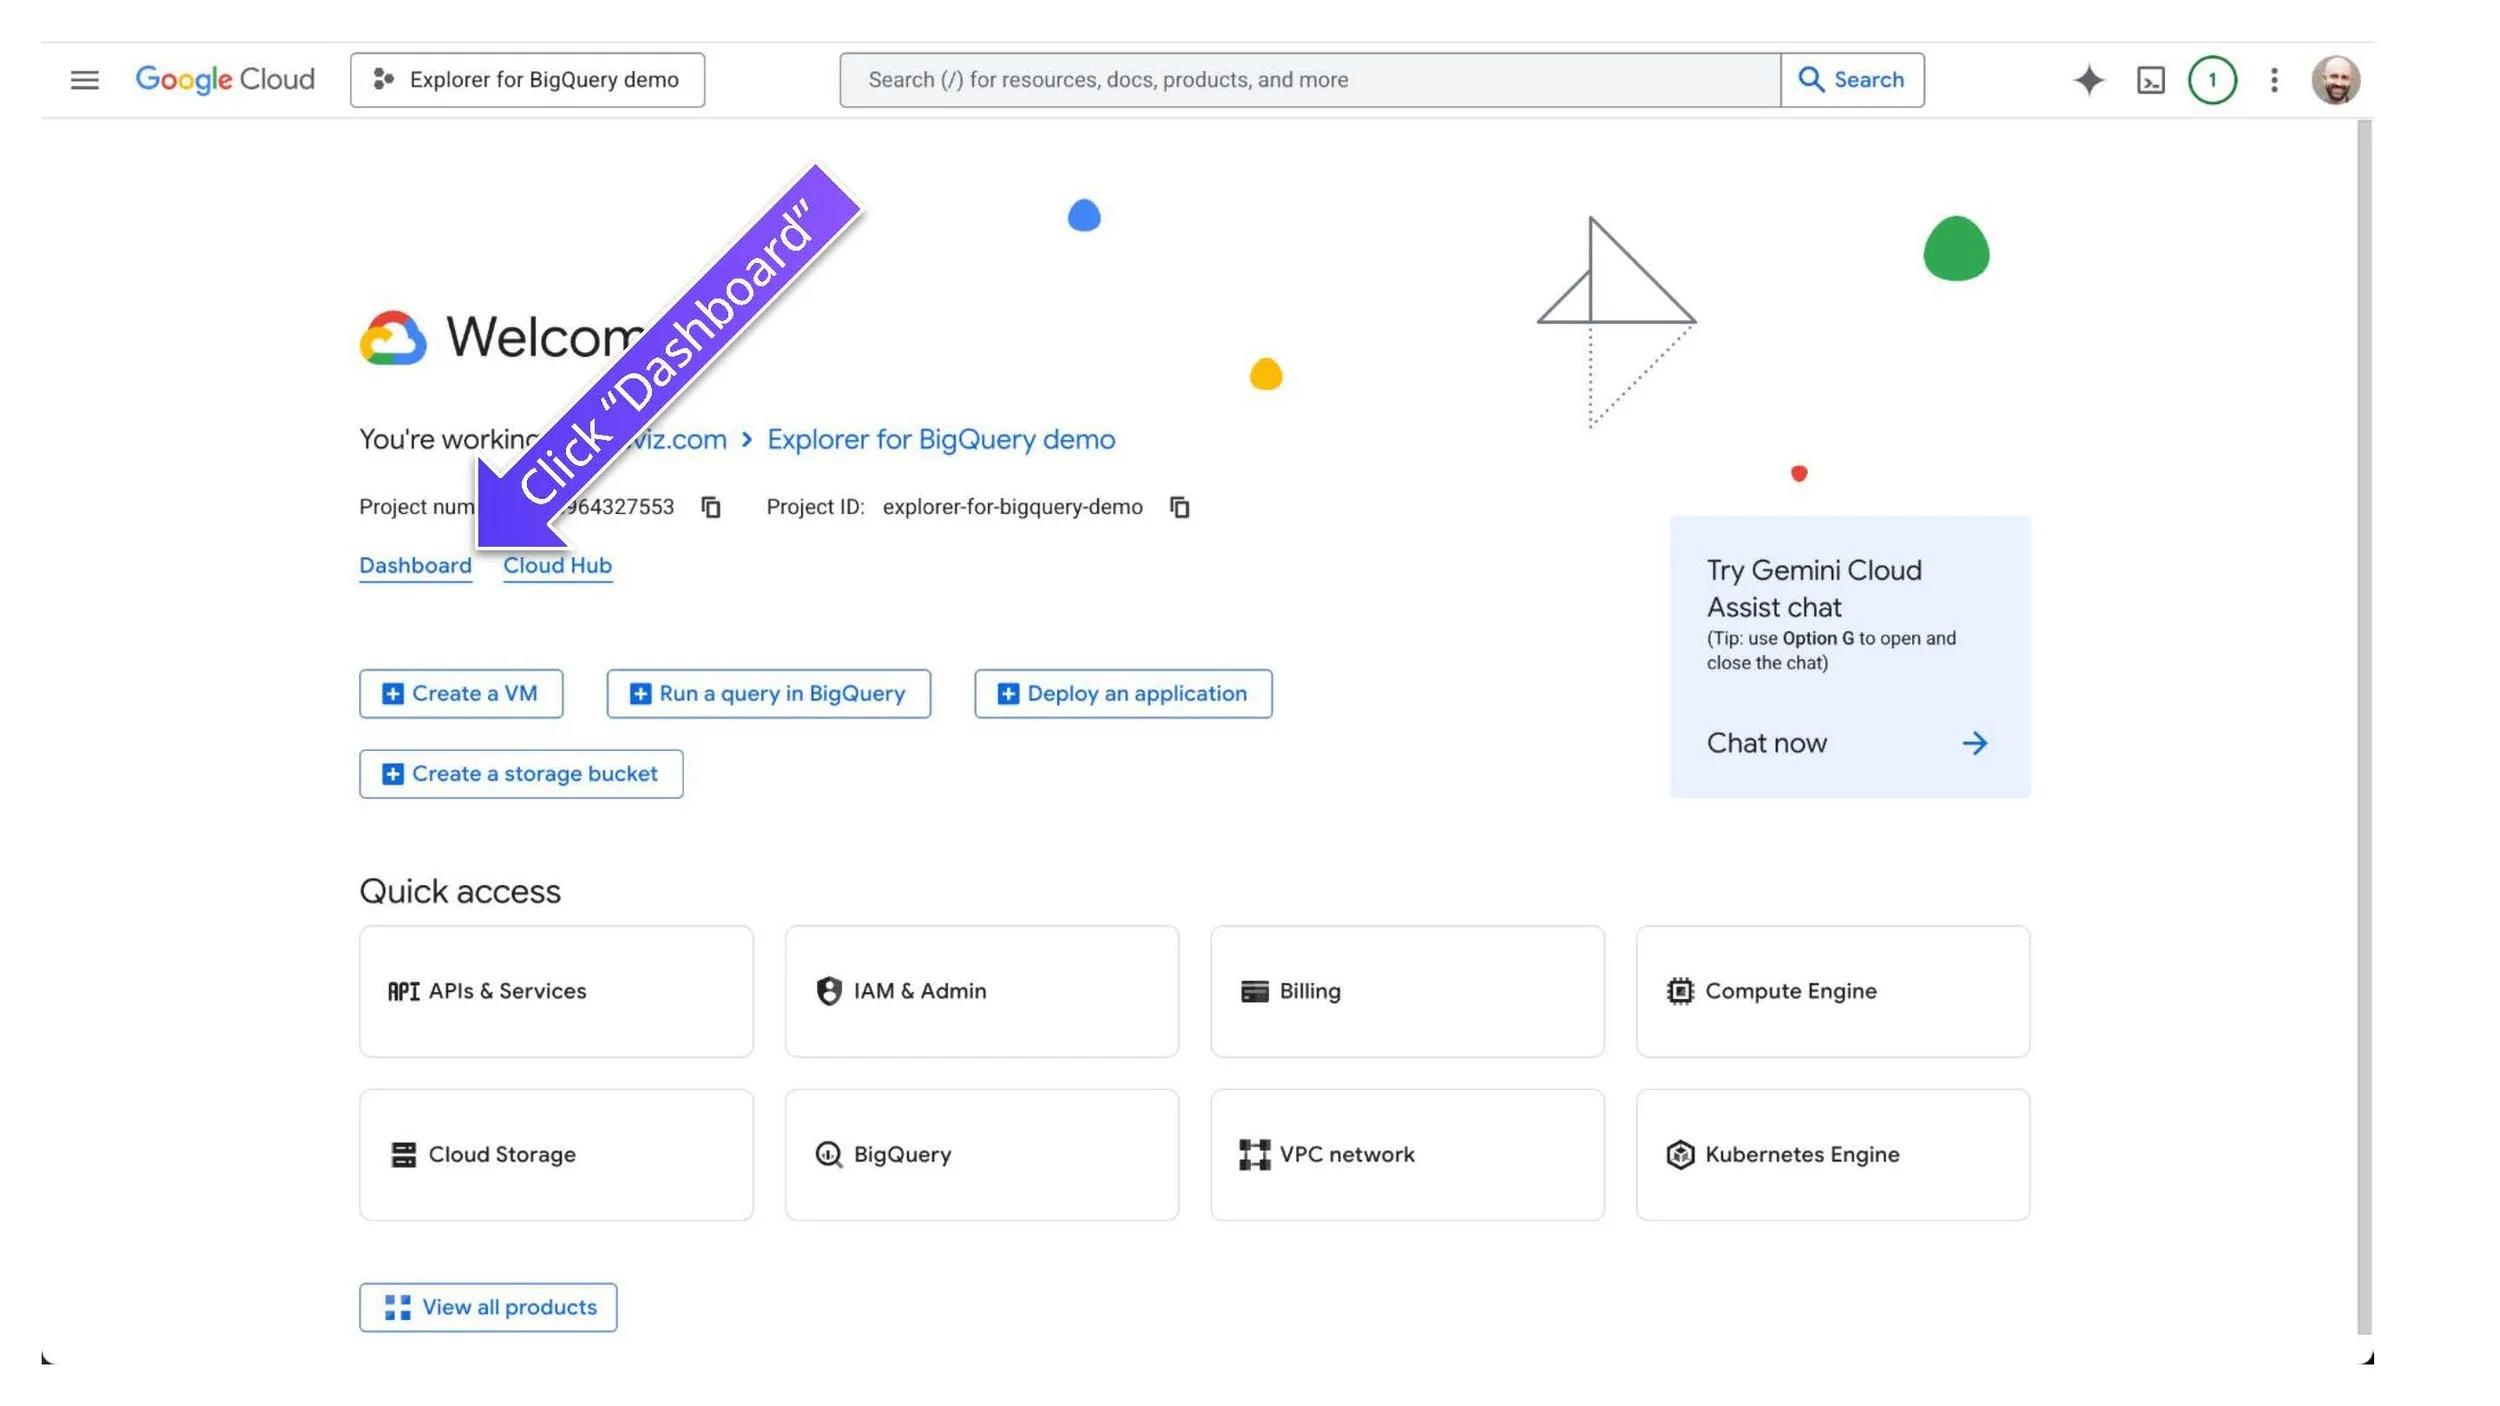Copy the project ID
This screenshot has height=1406, width=2500.
(x=1180, y=507)
